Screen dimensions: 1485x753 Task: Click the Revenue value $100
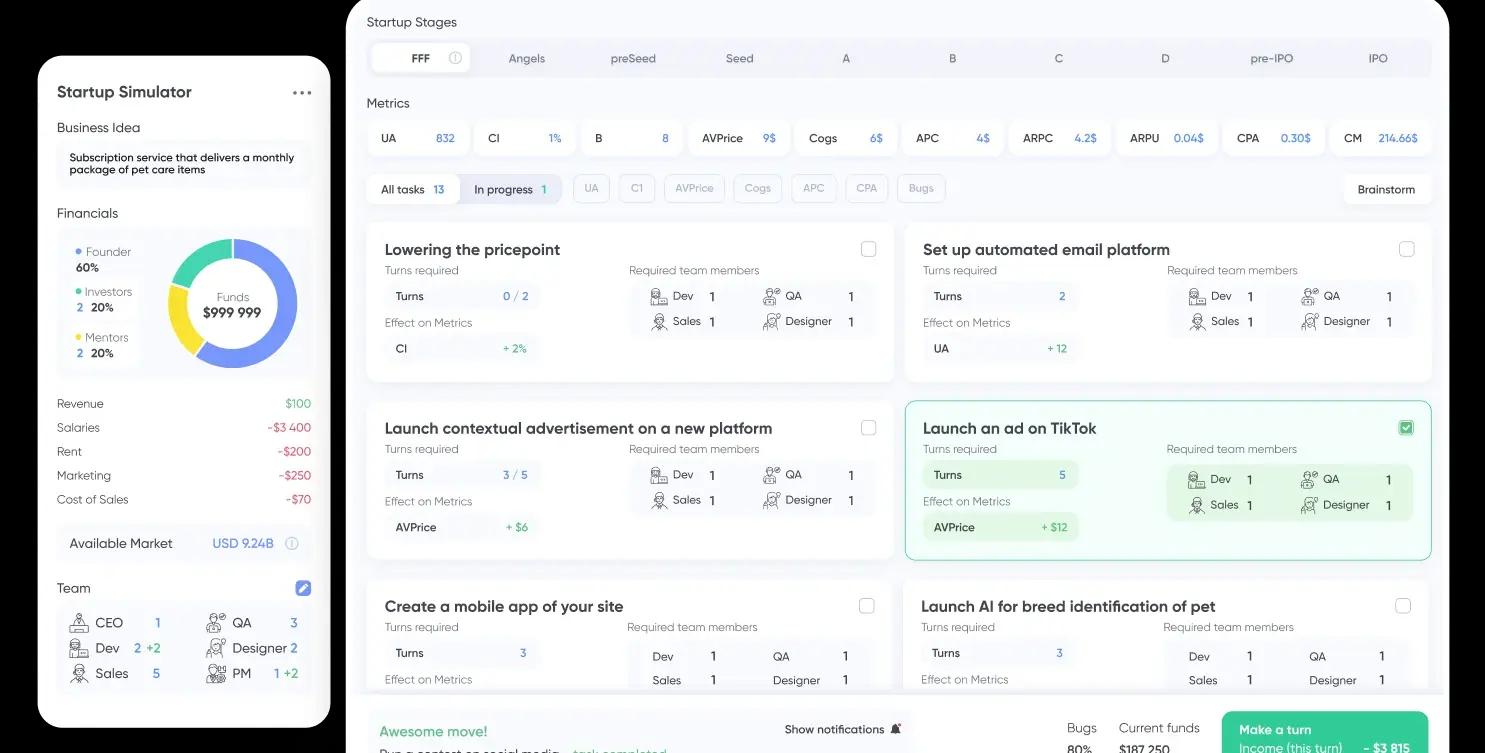pyautogui.click(x=298, y=404)
